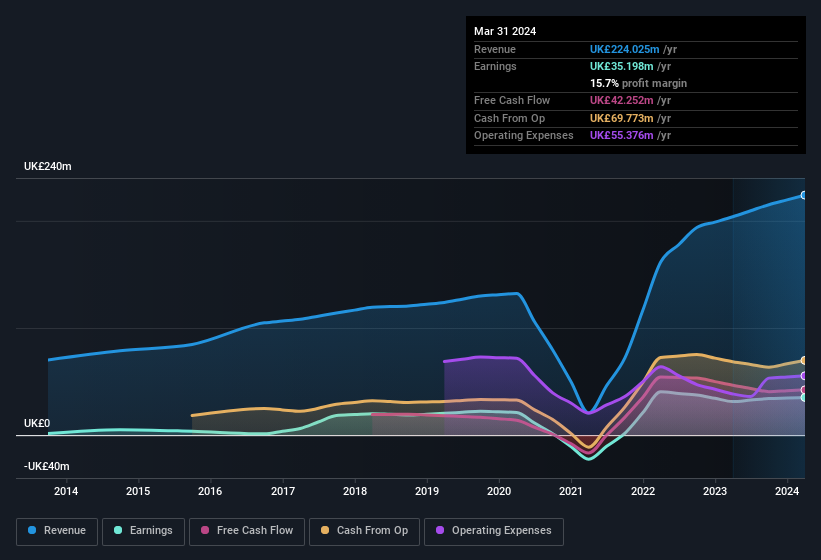Click the 2014 label on the x-axis
The image size is (821, 560).
(66, 491)
